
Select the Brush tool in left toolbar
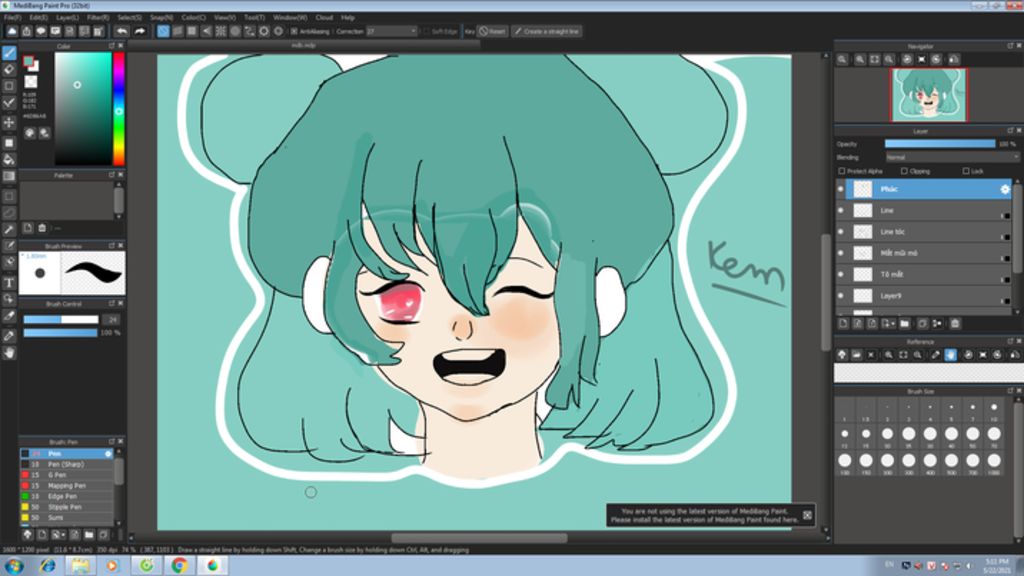tap(9, 53)
